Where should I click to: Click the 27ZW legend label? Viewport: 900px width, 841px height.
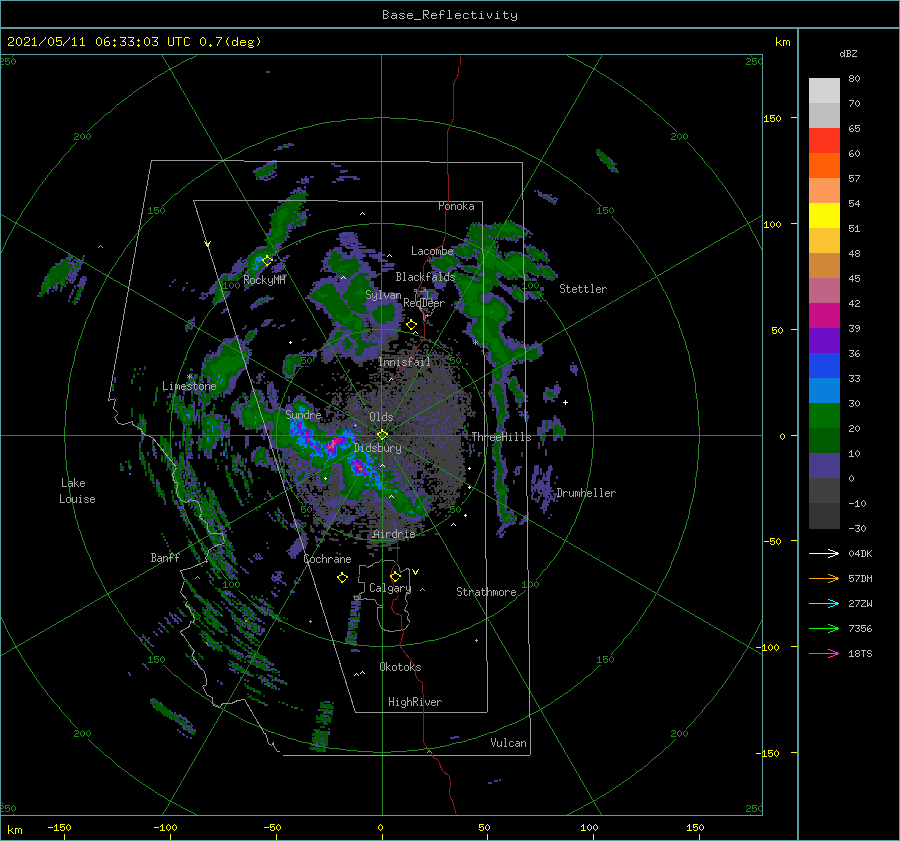860,603
